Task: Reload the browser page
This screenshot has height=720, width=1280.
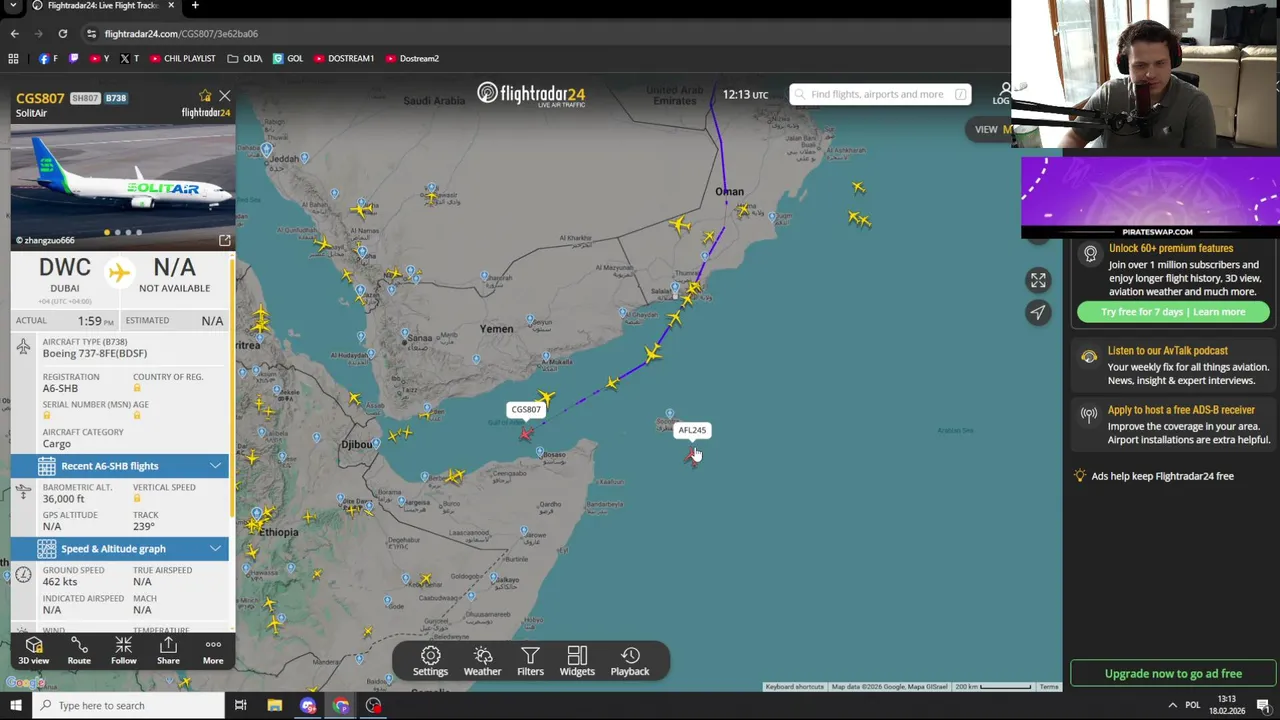Action: tap(62, 33)
